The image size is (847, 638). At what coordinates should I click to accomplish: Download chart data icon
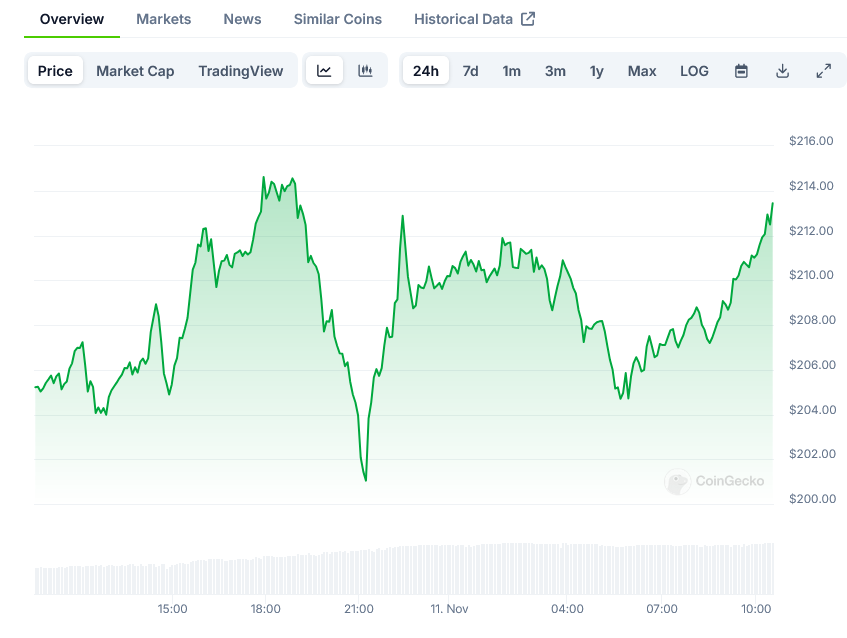[x=782, y=71]
